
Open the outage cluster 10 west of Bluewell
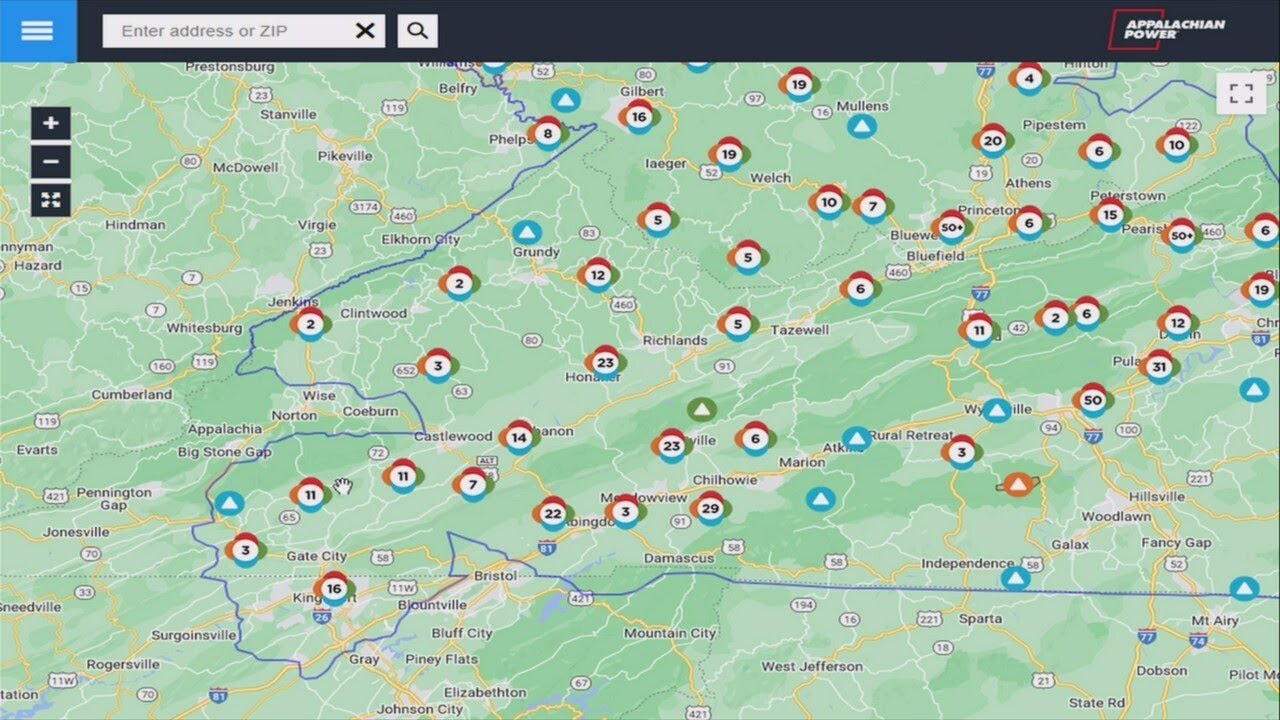point(828,202)
